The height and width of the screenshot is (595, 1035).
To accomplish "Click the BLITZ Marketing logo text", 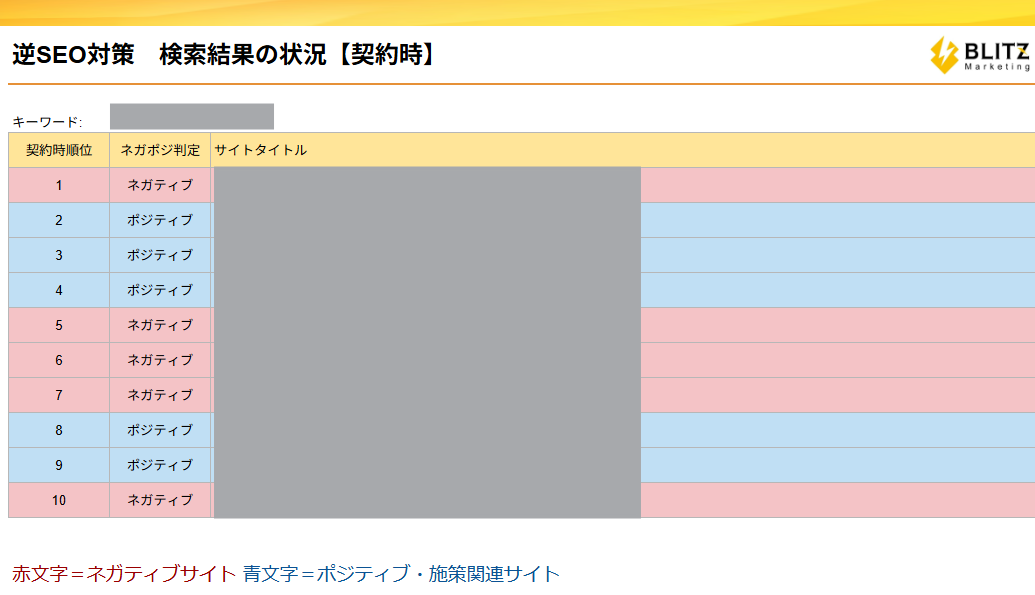I will point(996,56).
